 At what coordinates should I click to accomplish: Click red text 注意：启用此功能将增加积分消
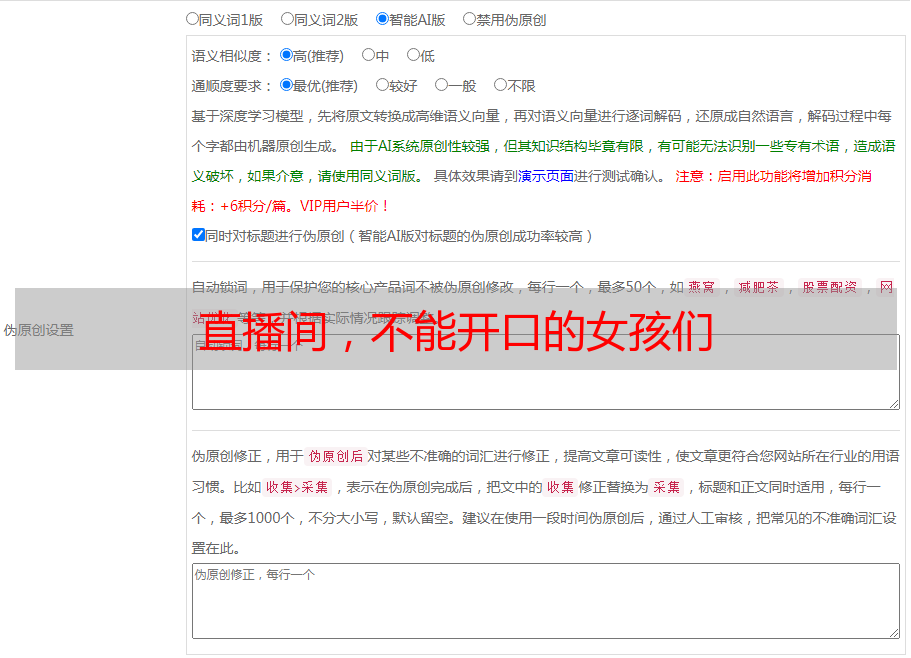coord(773,176)
